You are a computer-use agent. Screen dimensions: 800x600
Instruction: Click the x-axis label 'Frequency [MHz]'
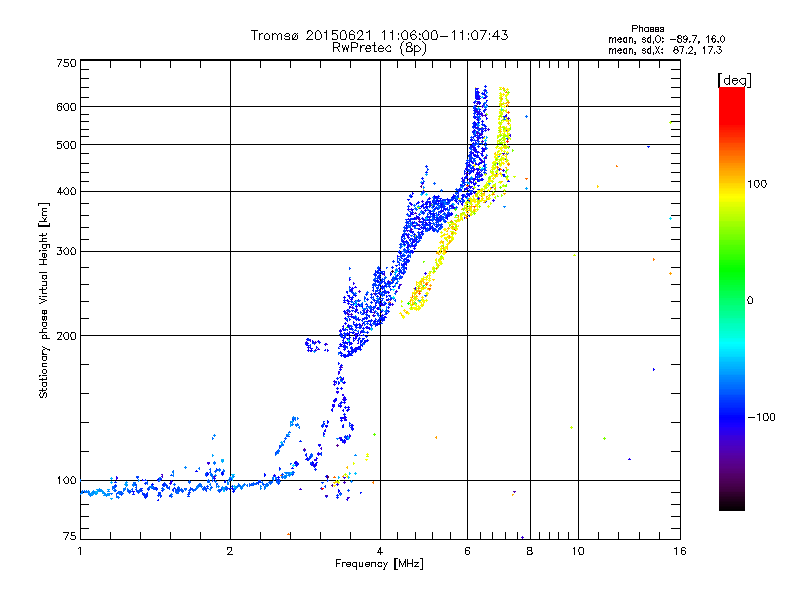(379, 564)
